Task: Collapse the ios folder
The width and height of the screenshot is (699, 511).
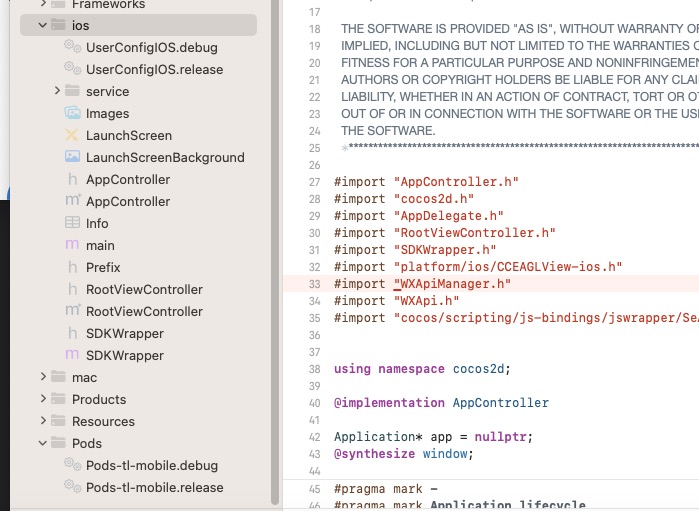Action: point(42,25)
